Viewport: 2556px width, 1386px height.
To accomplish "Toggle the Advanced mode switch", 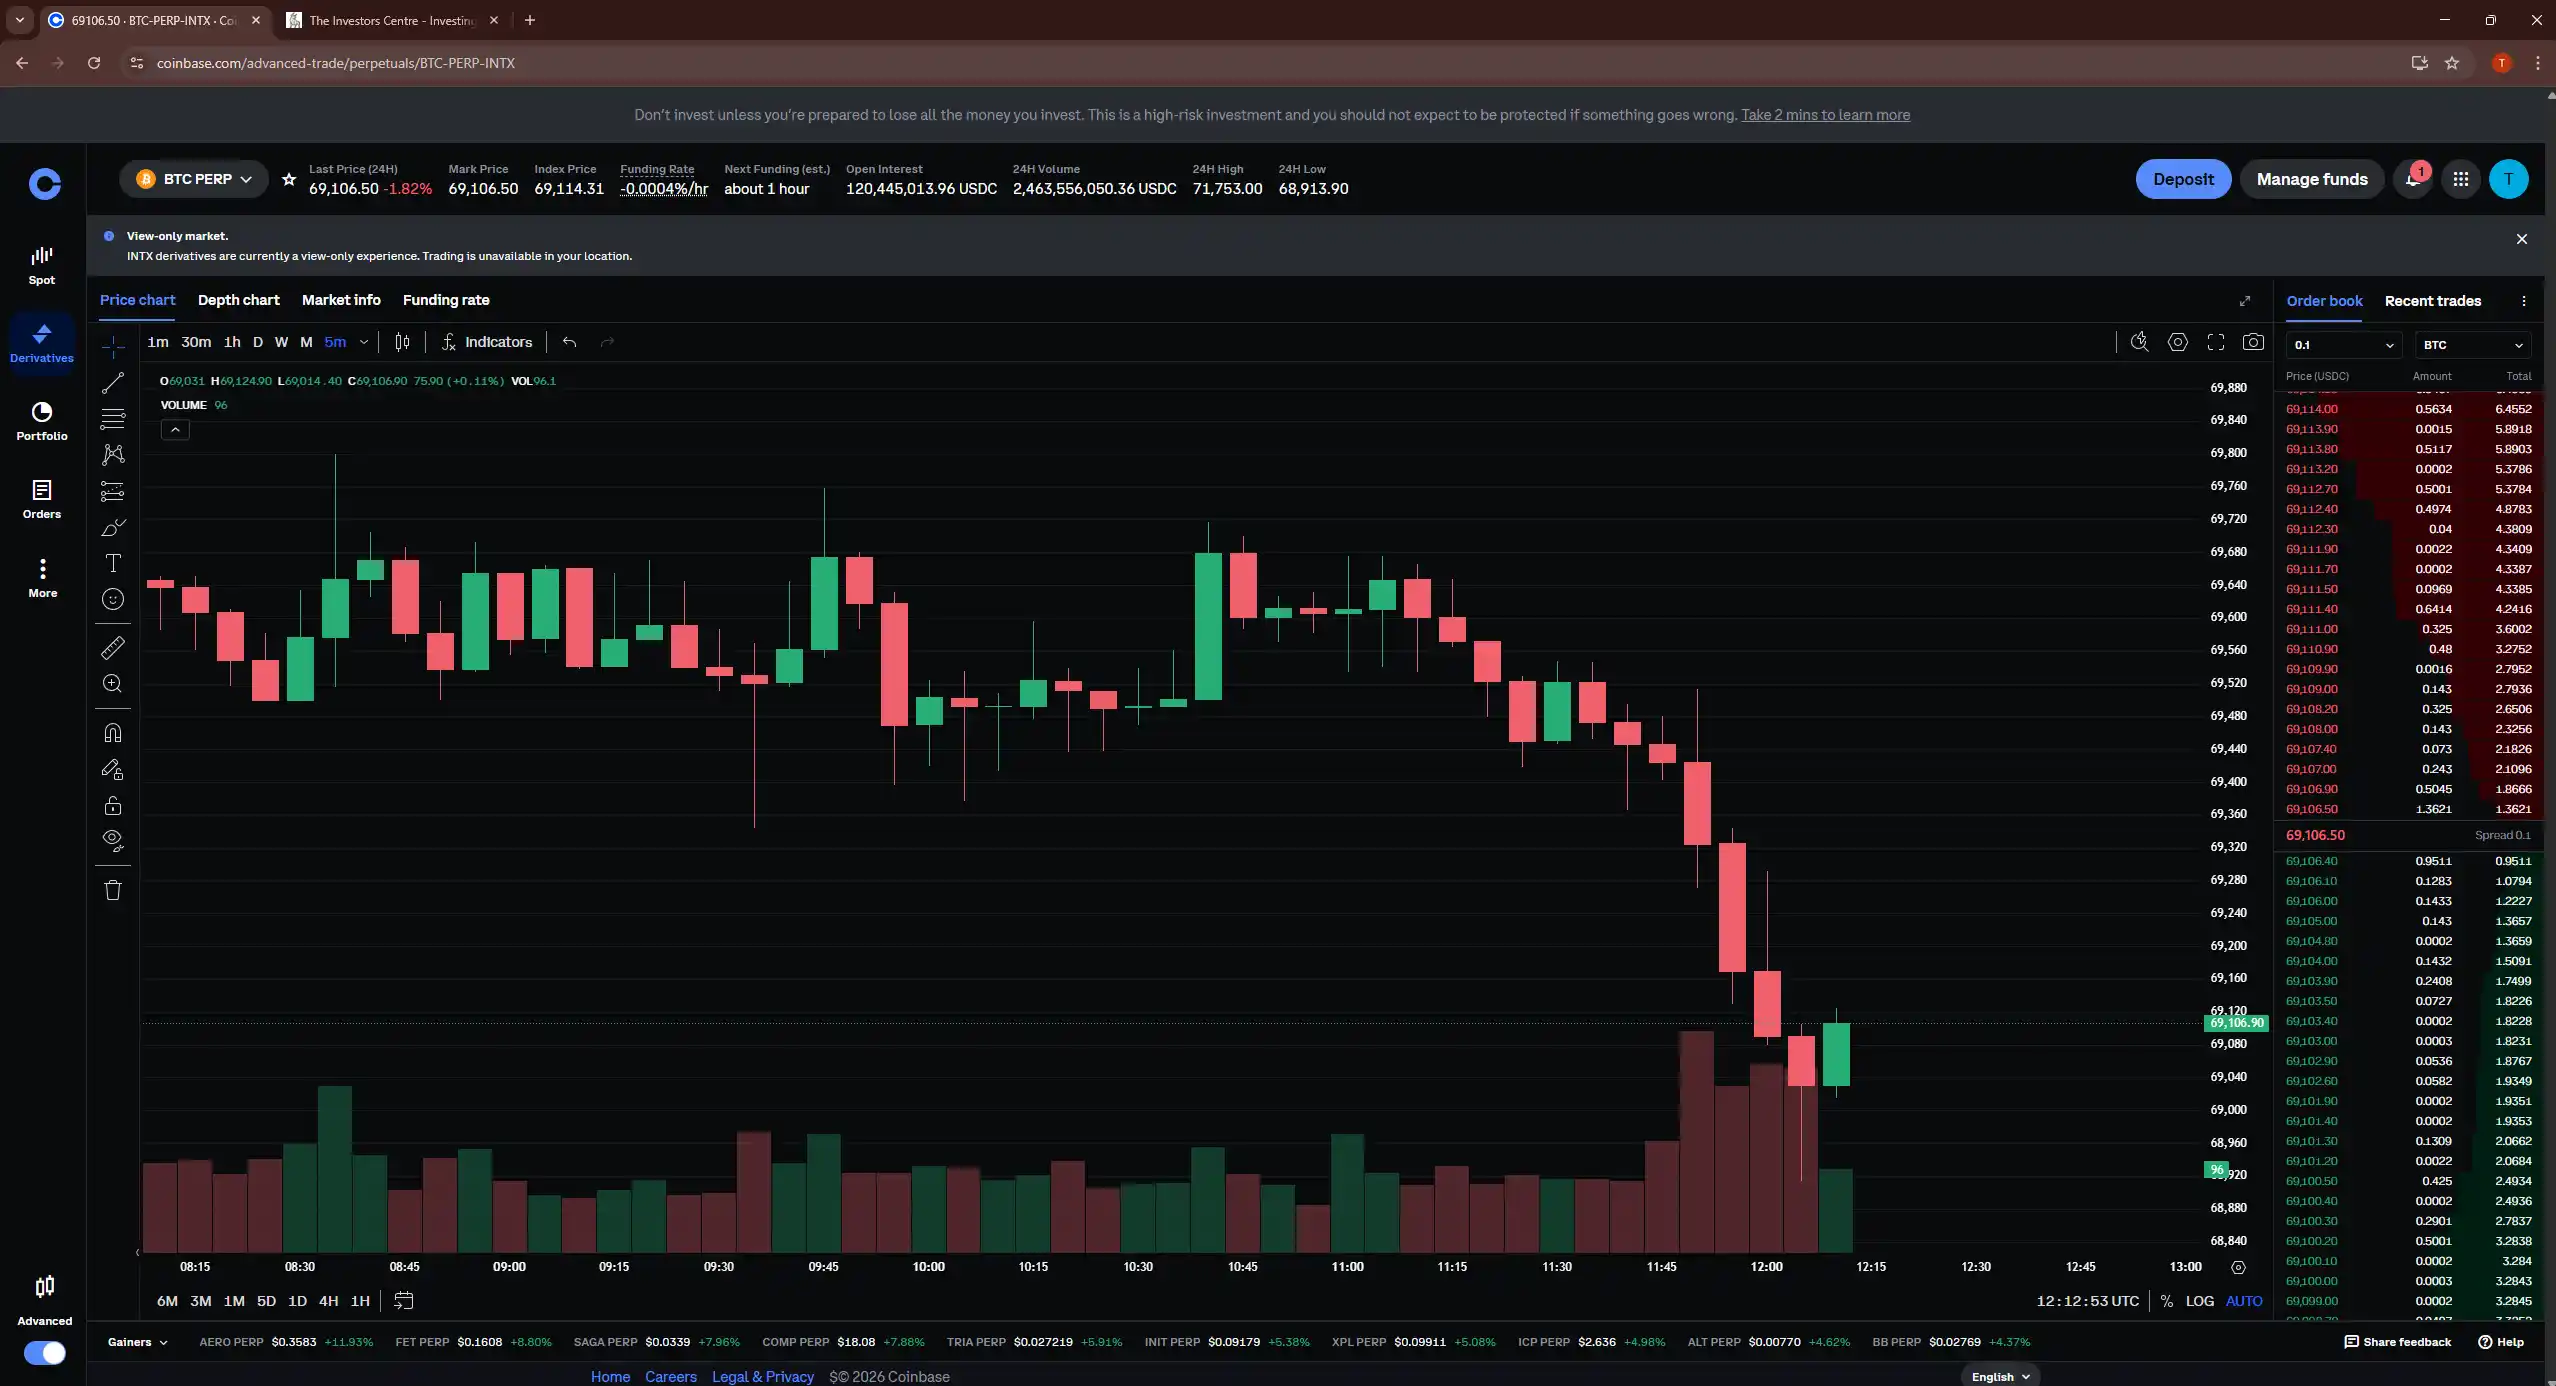I will [x=45, y=1353].
